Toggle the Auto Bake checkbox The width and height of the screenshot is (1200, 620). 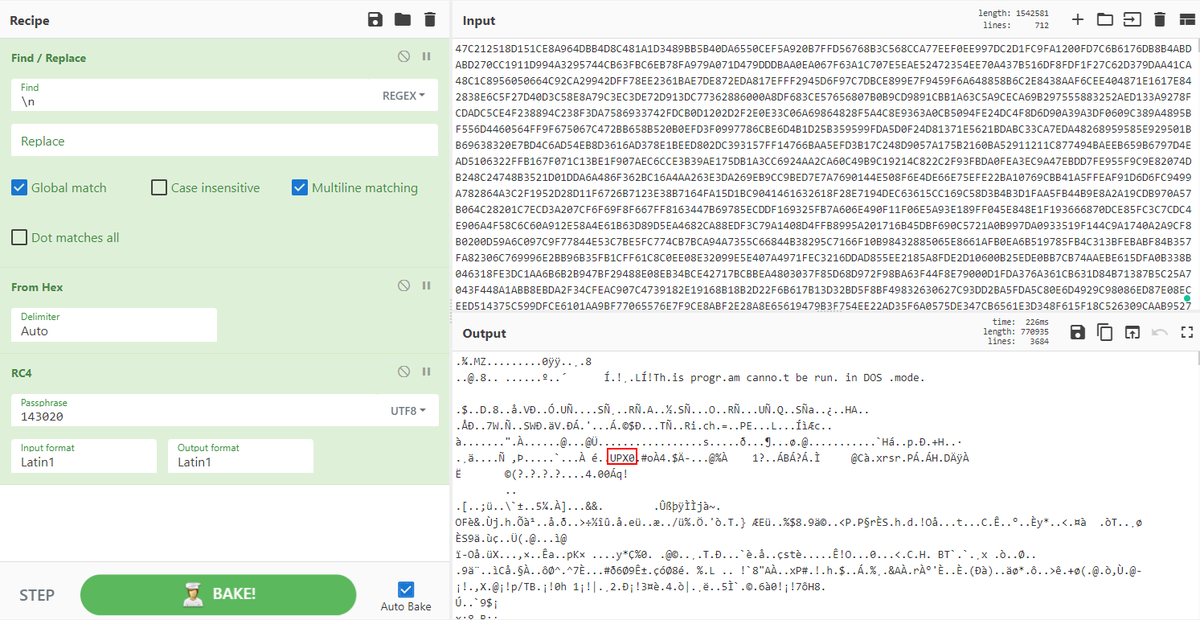pyautogui.click(x=406, y=590)
